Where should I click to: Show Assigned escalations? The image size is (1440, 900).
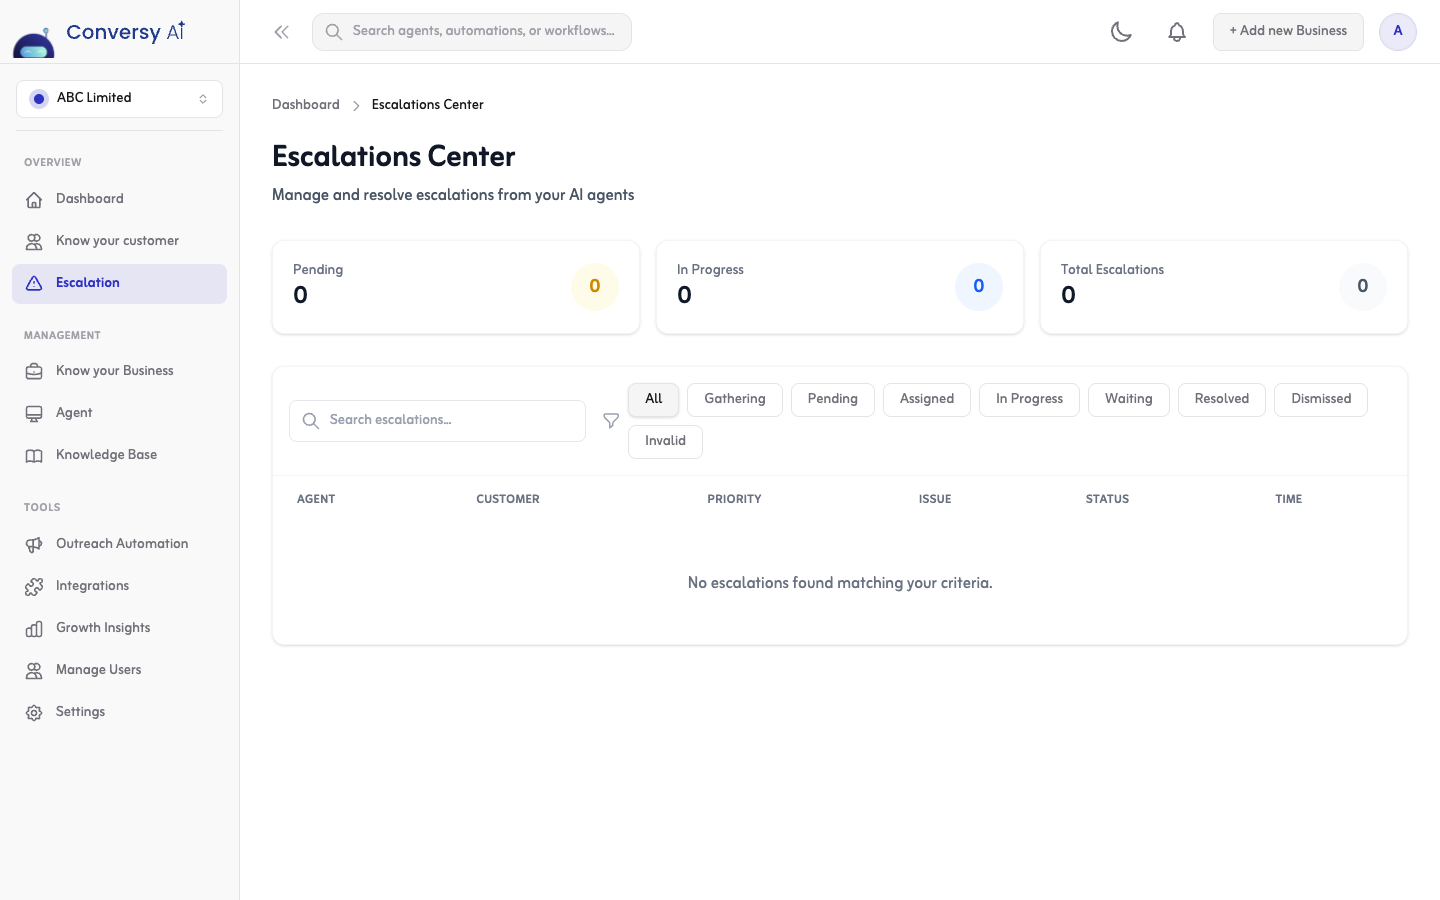927,399
